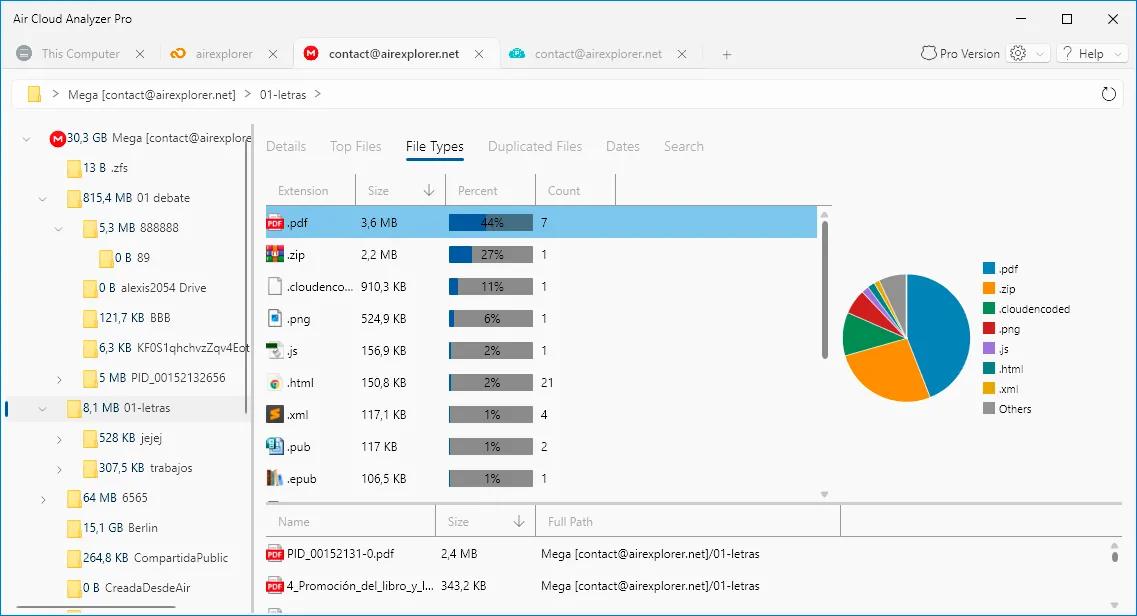This screenshot has height=616, width=1137.
Task: Switch to the Details tab
Action: coord(286,146)
